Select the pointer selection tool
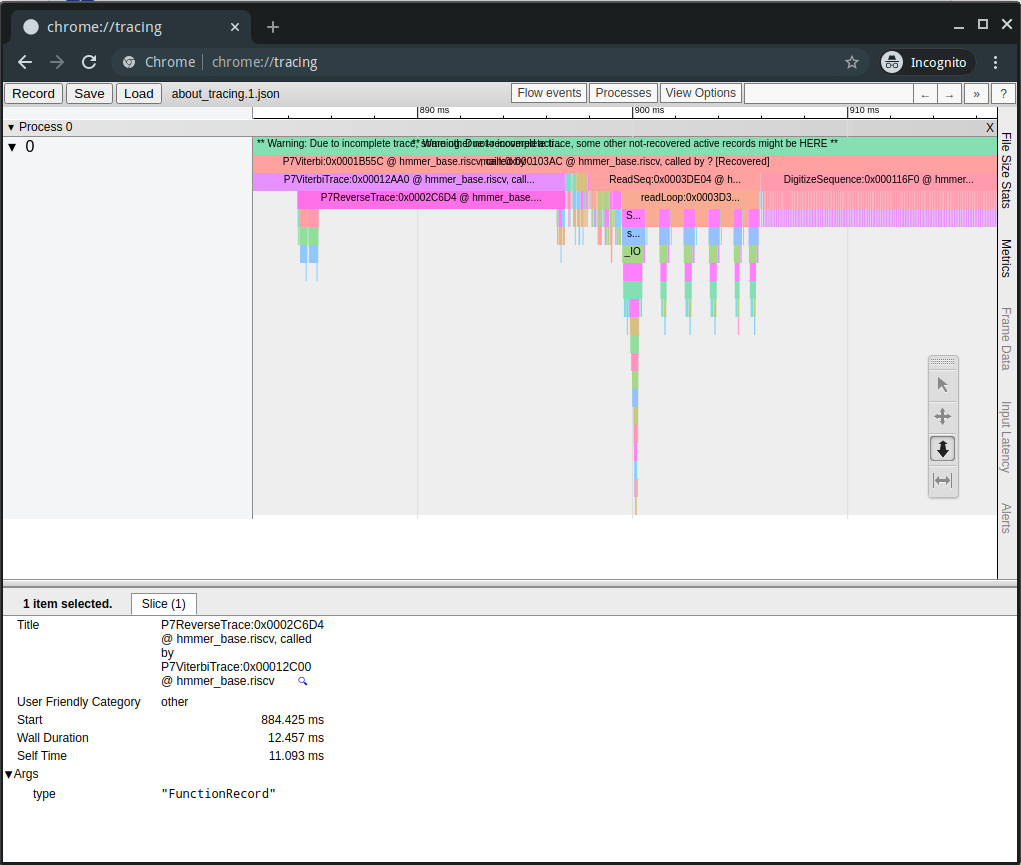This screenshot has height=865, width=1021. click(942, 385)
